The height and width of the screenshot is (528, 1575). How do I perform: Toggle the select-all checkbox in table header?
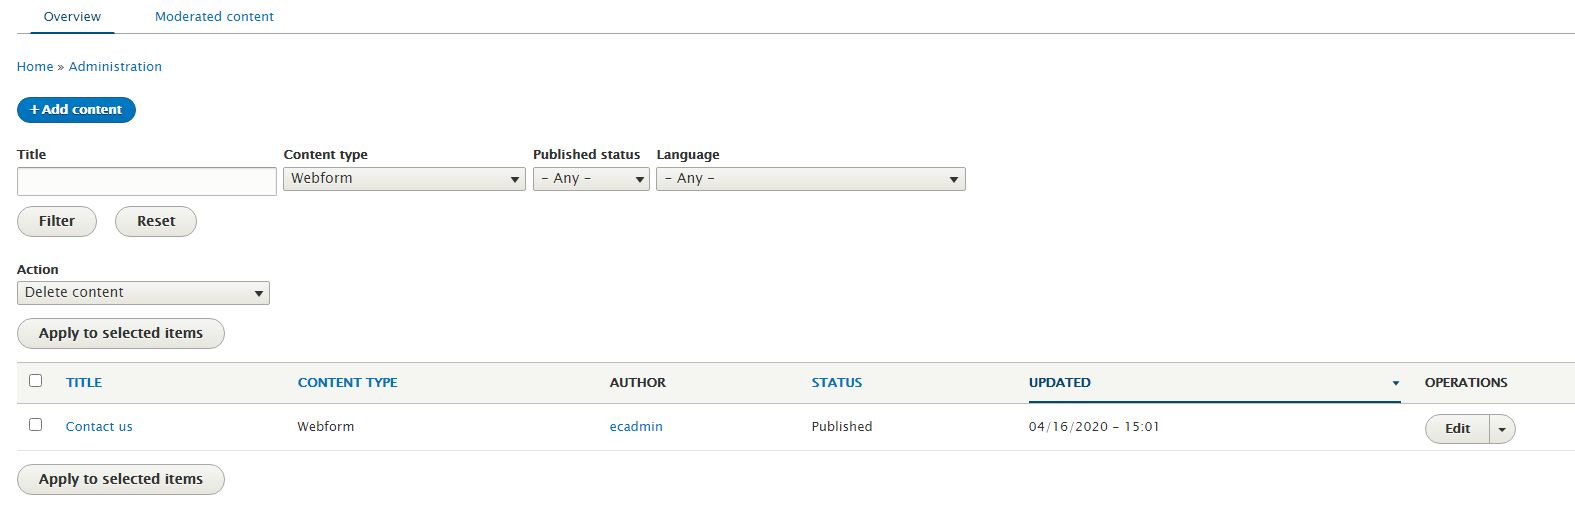36,380
